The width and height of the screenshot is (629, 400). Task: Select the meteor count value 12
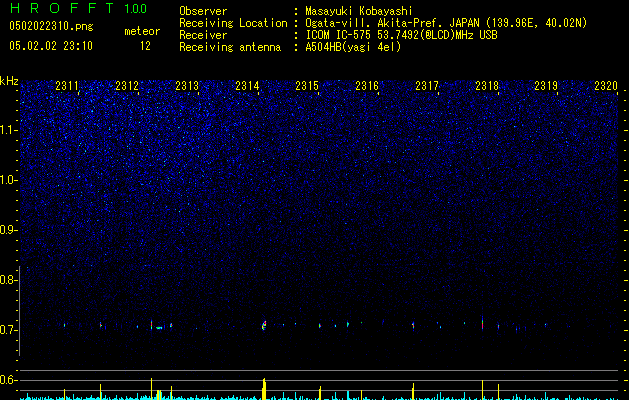click(145, 46)
